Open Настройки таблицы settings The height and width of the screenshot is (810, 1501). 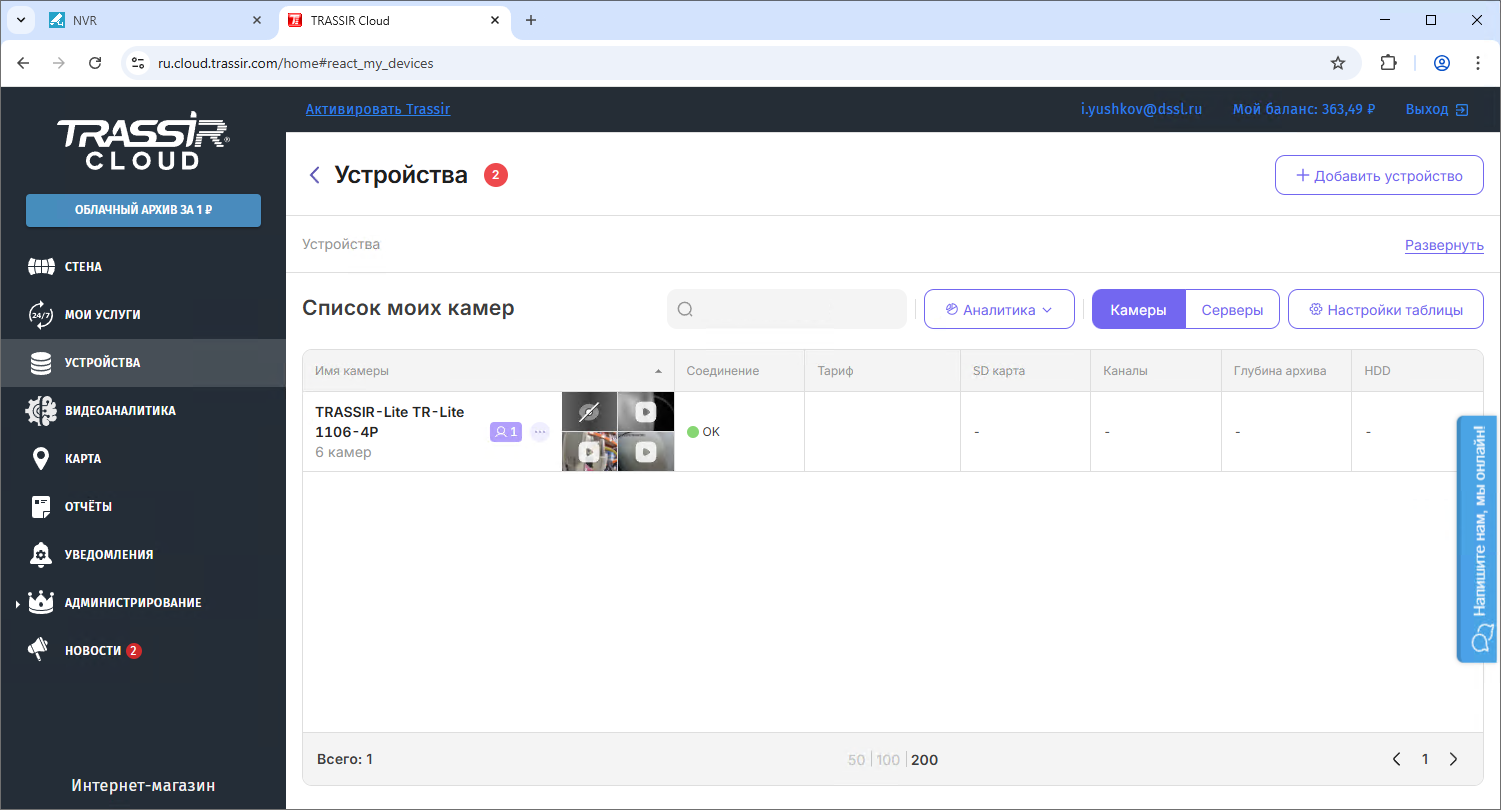click(1386, 309)
